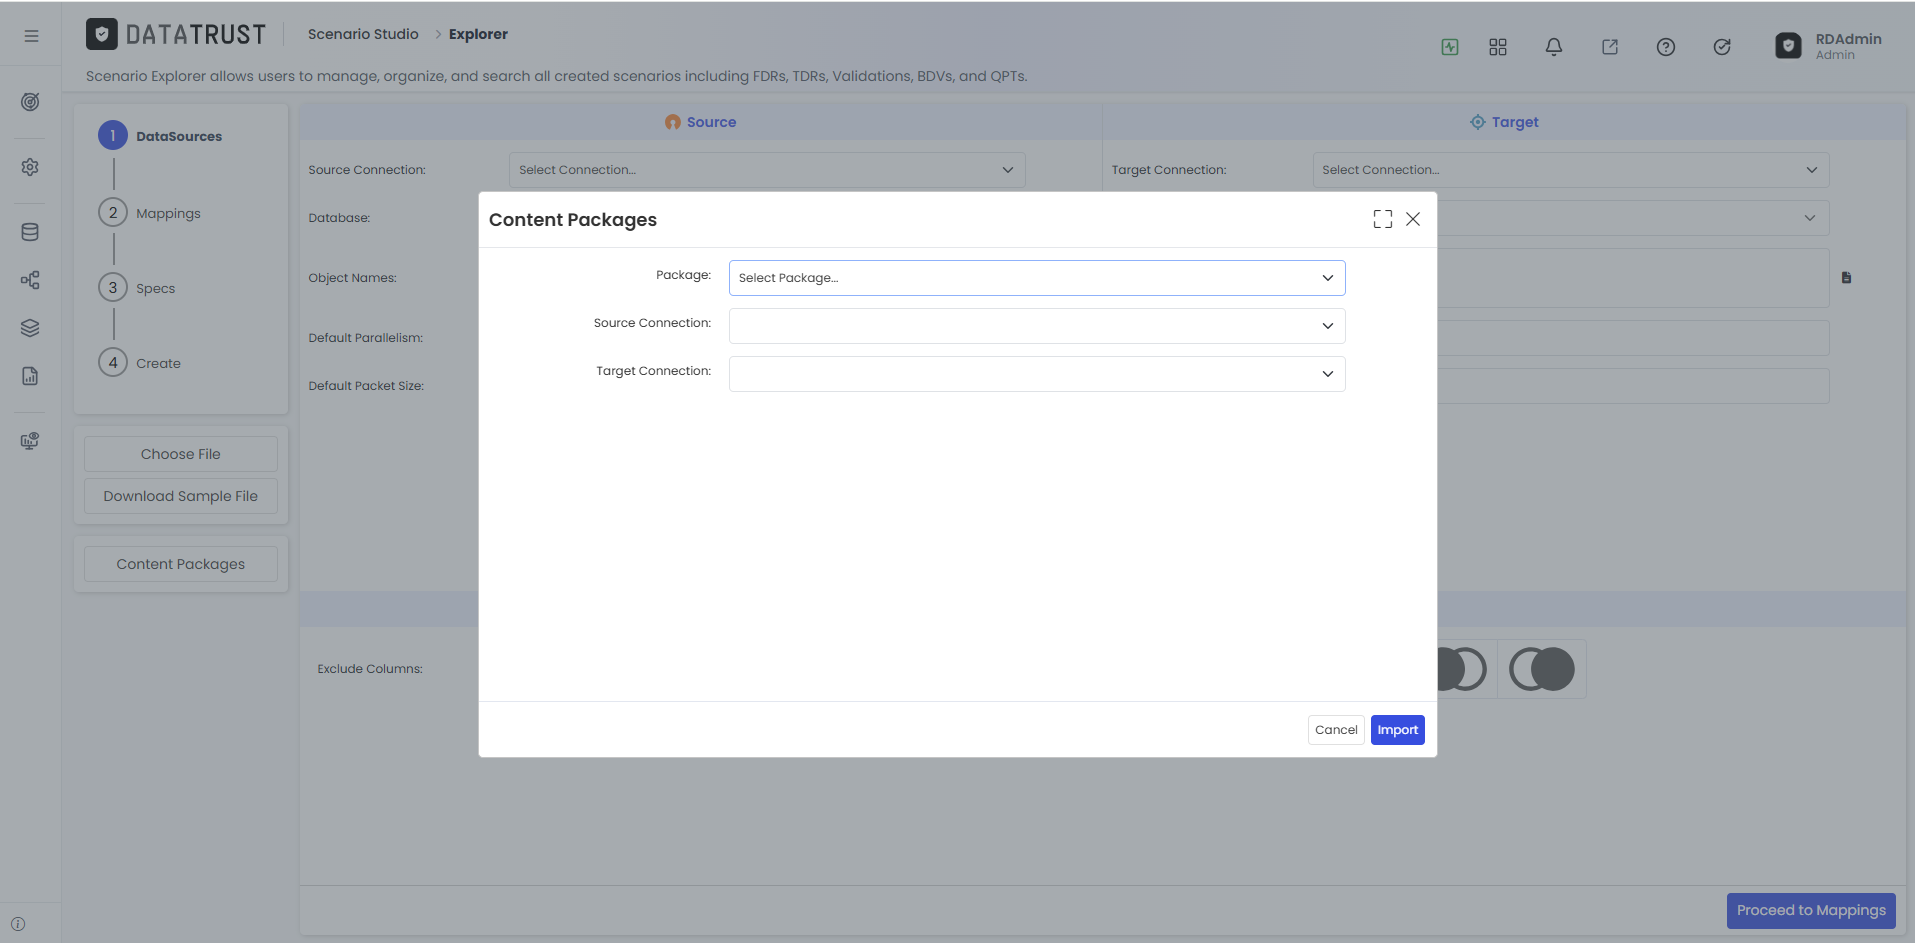Click the target Default Parallelism field
The width and height of the screenshot is (1915, 943).
tap(1633, 338)
